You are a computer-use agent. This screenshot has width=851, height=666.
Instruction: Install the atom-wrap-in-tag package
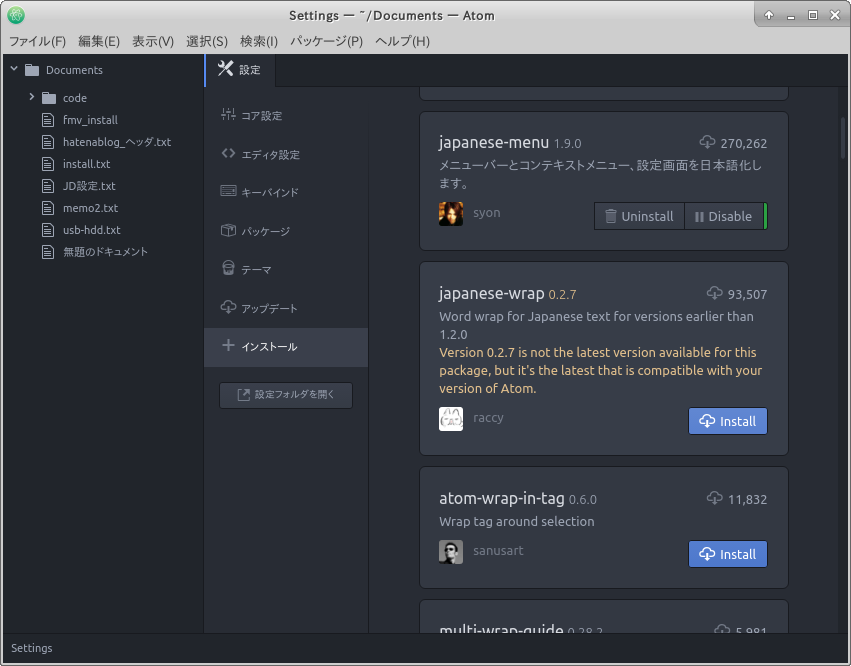(728, 554)
